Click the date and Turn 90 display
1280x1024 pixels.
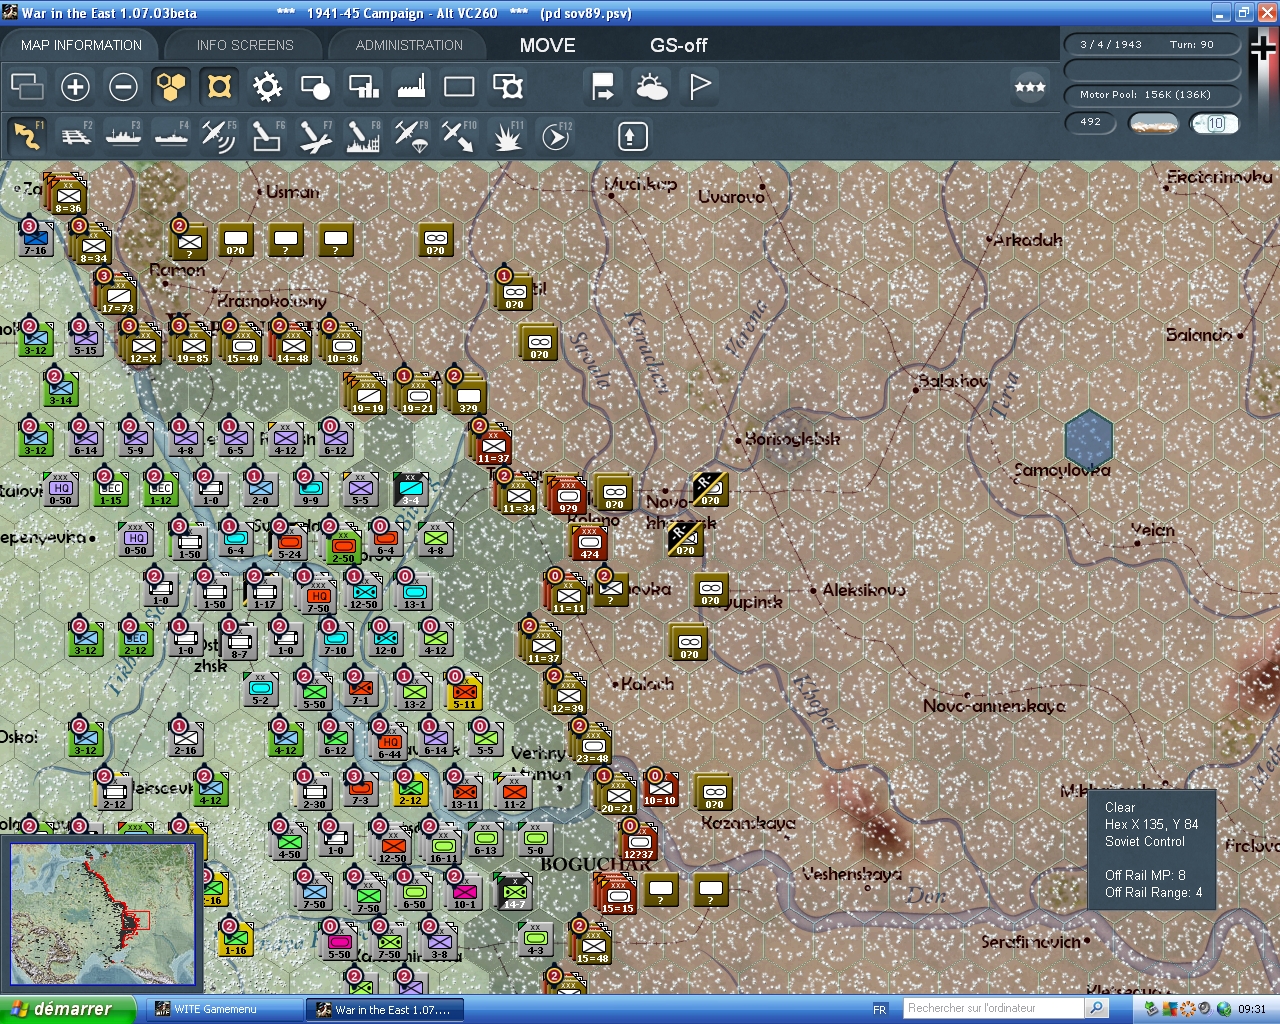tap(1152, 44)
